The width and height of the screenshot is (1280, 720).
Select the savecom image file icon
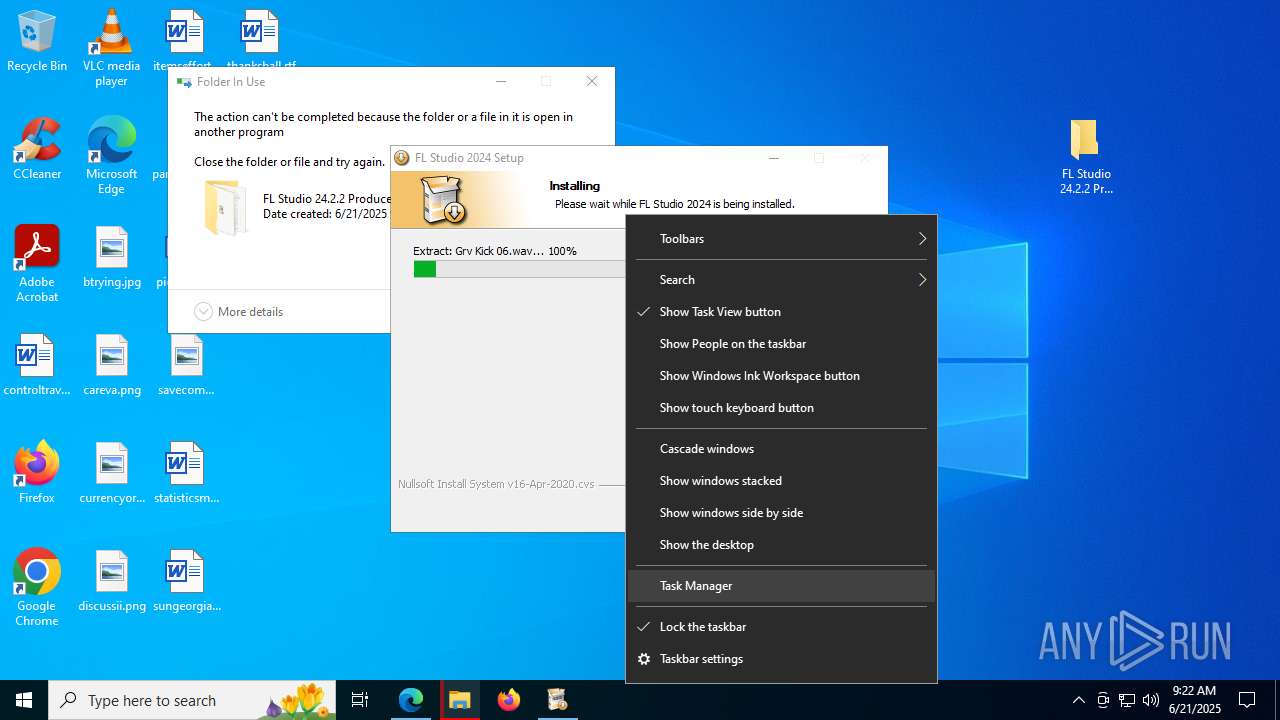click(x=186, y=365)
